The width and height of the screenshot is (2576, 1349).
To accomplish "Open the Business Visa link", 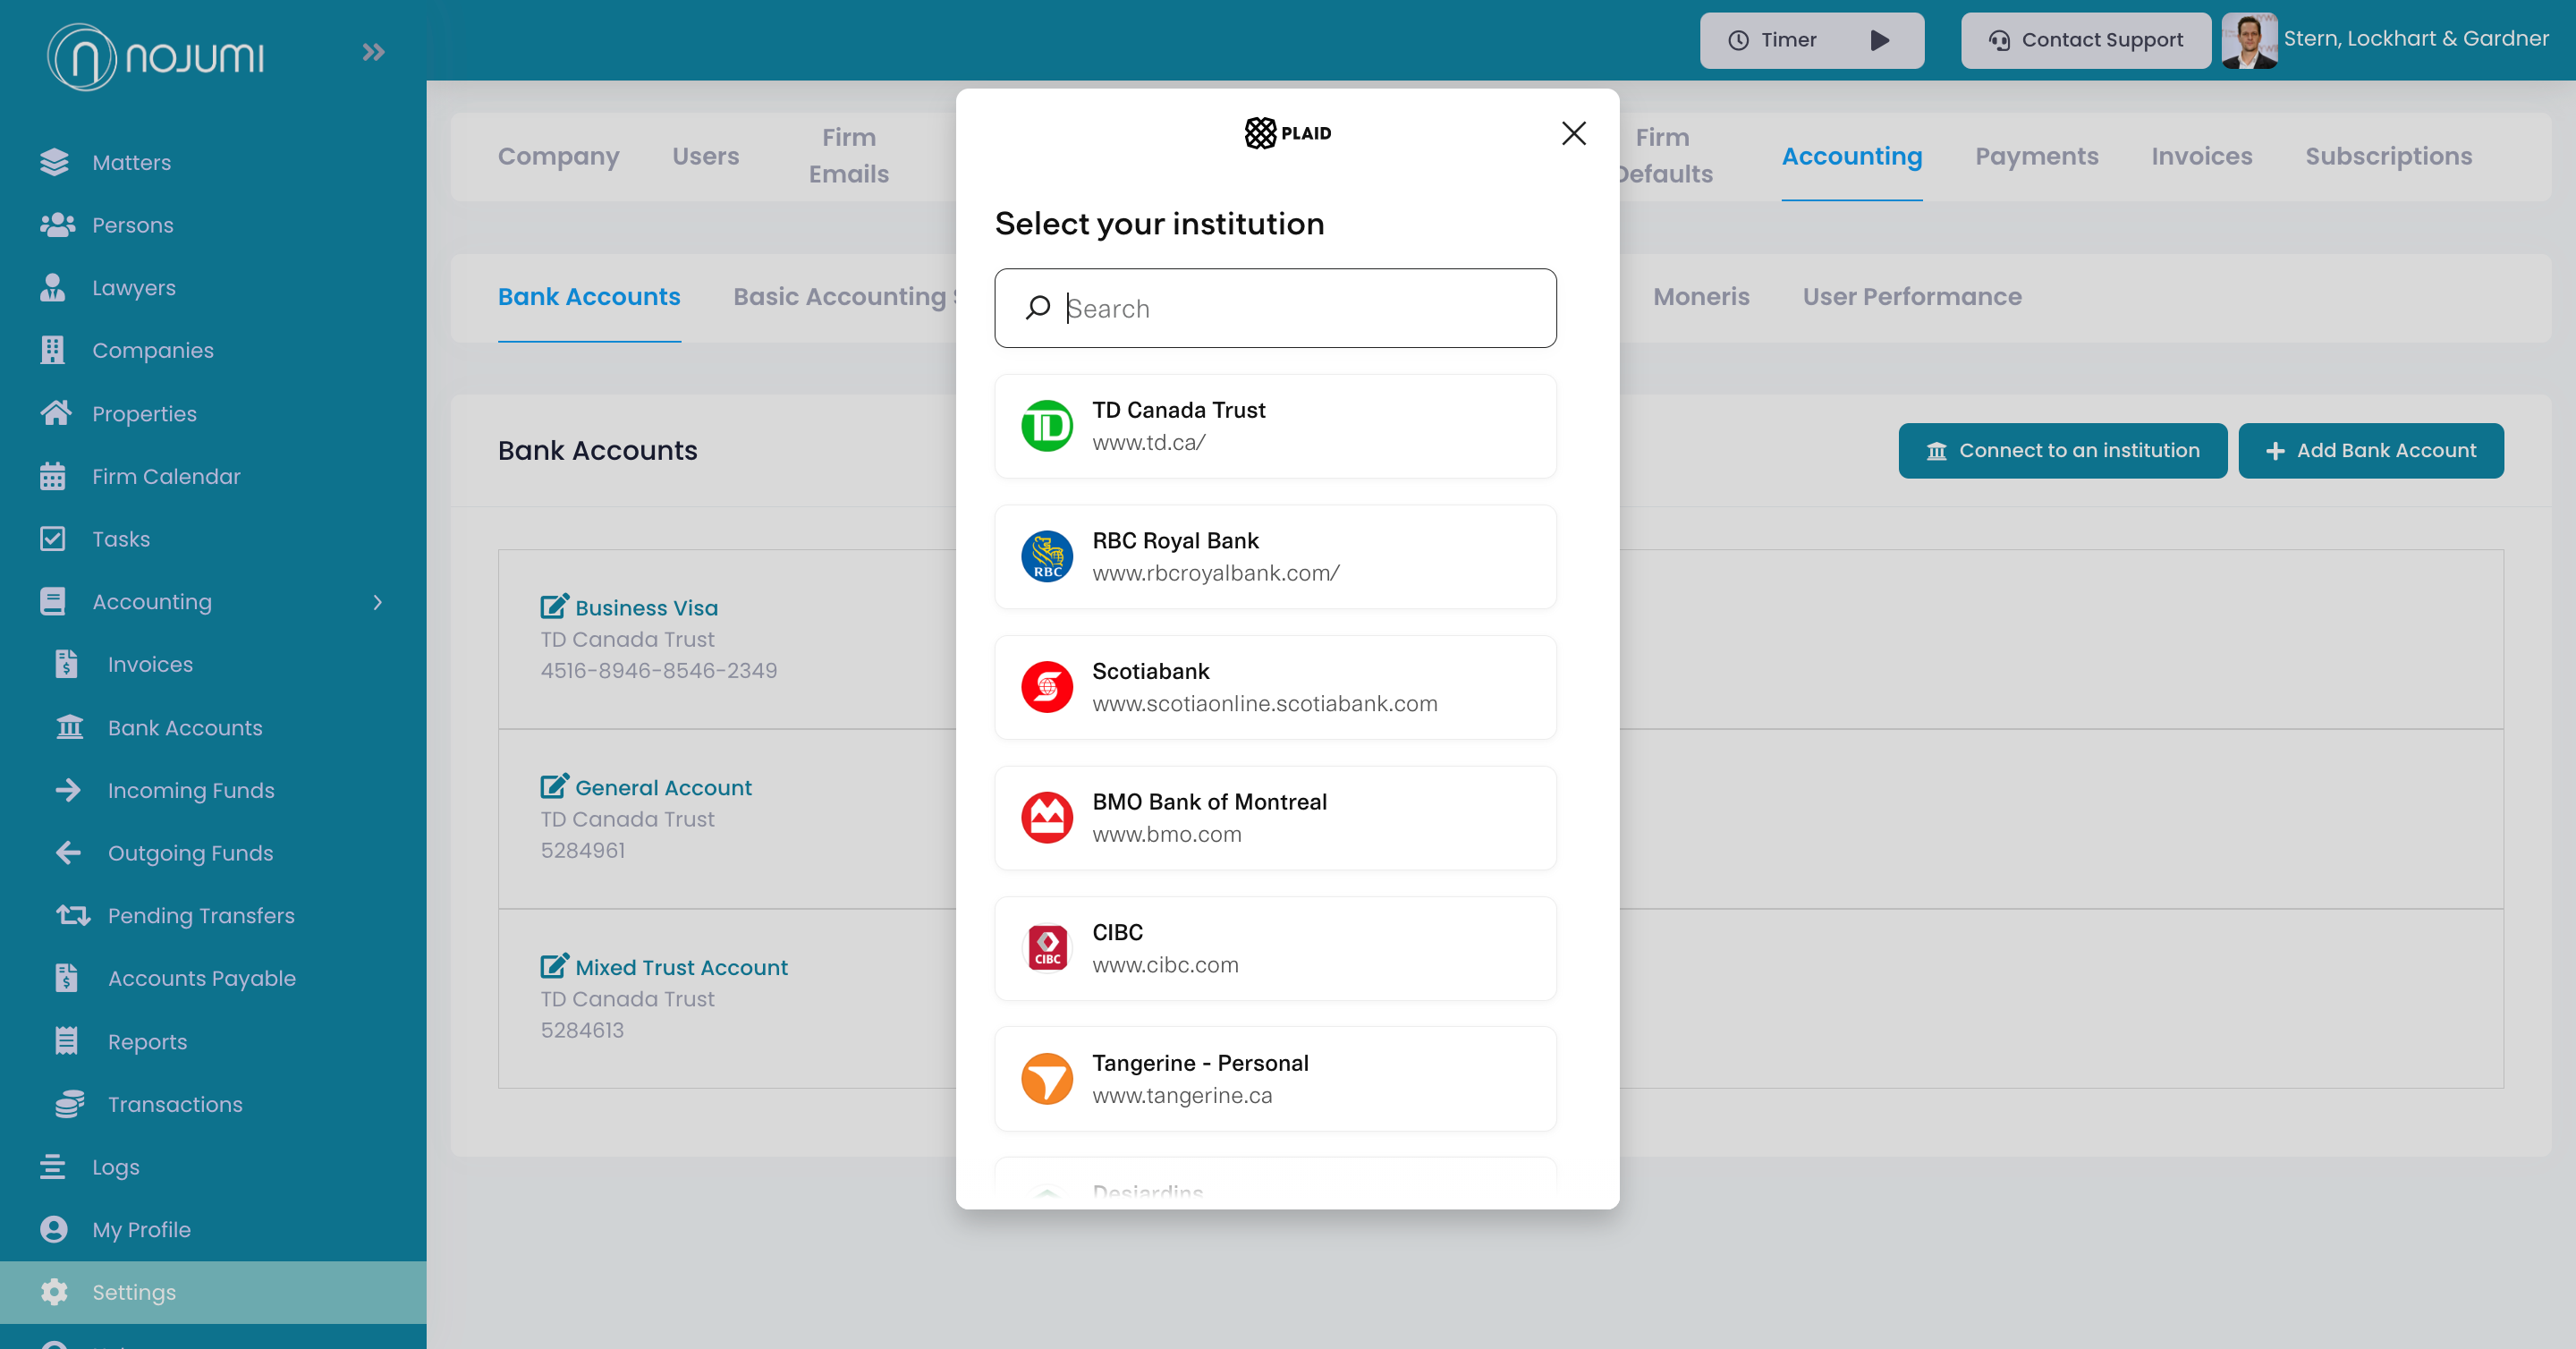I will point(646,607).
